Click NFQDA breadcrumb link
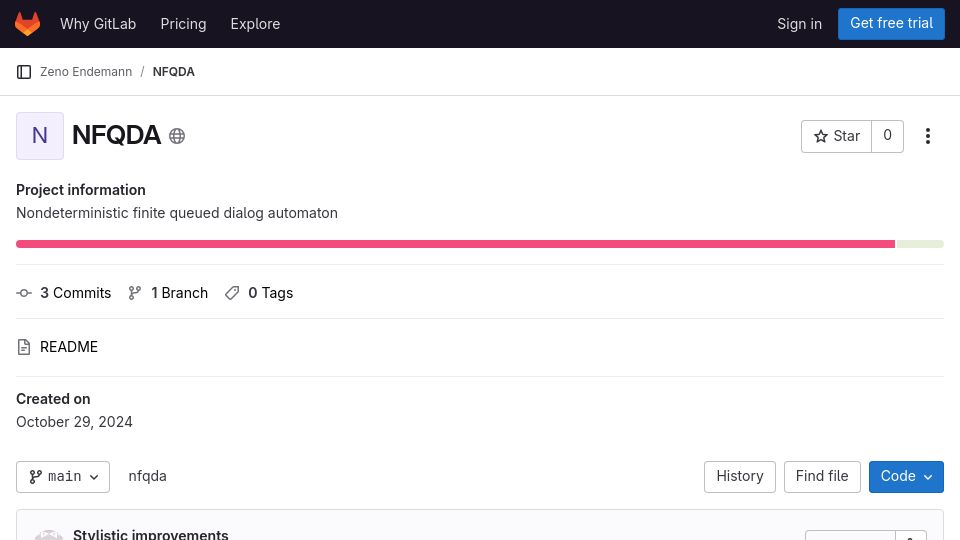This screenshot has height=540, width=960. (x=173, y=72)
